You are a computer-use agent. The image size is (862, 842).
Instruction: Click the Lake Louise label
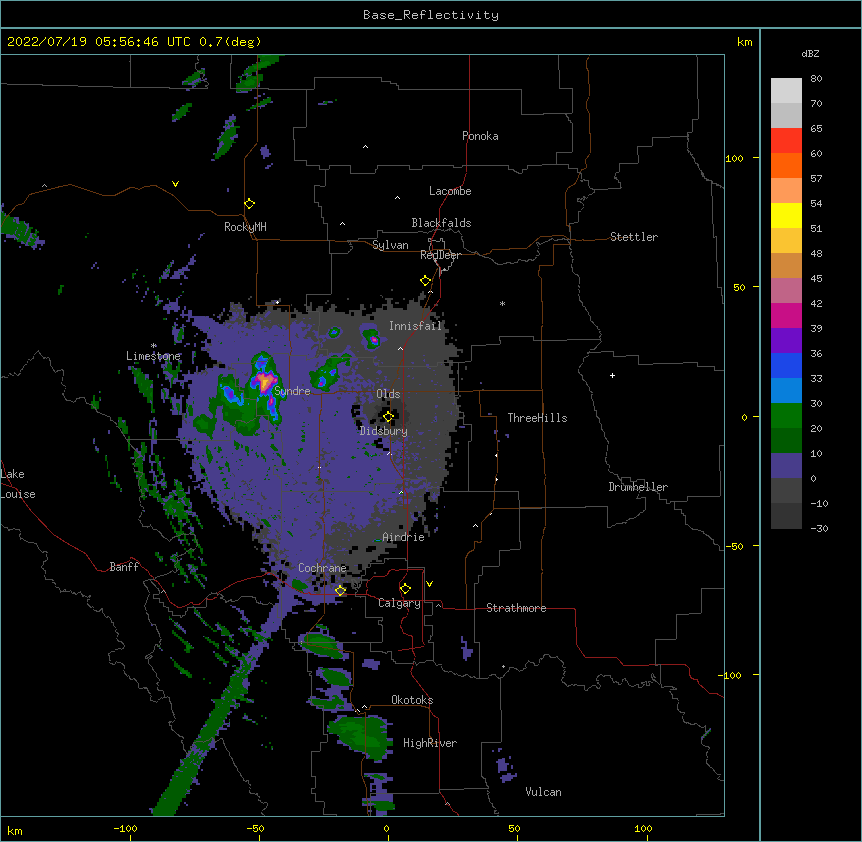tap(16, 484)
